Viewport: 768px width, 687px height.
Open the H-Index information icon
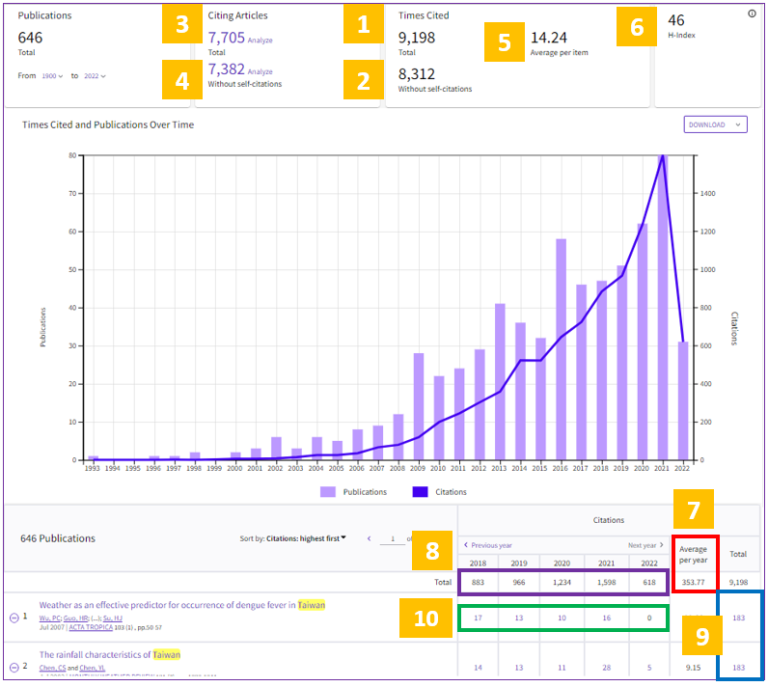click(x=751, y=14)
